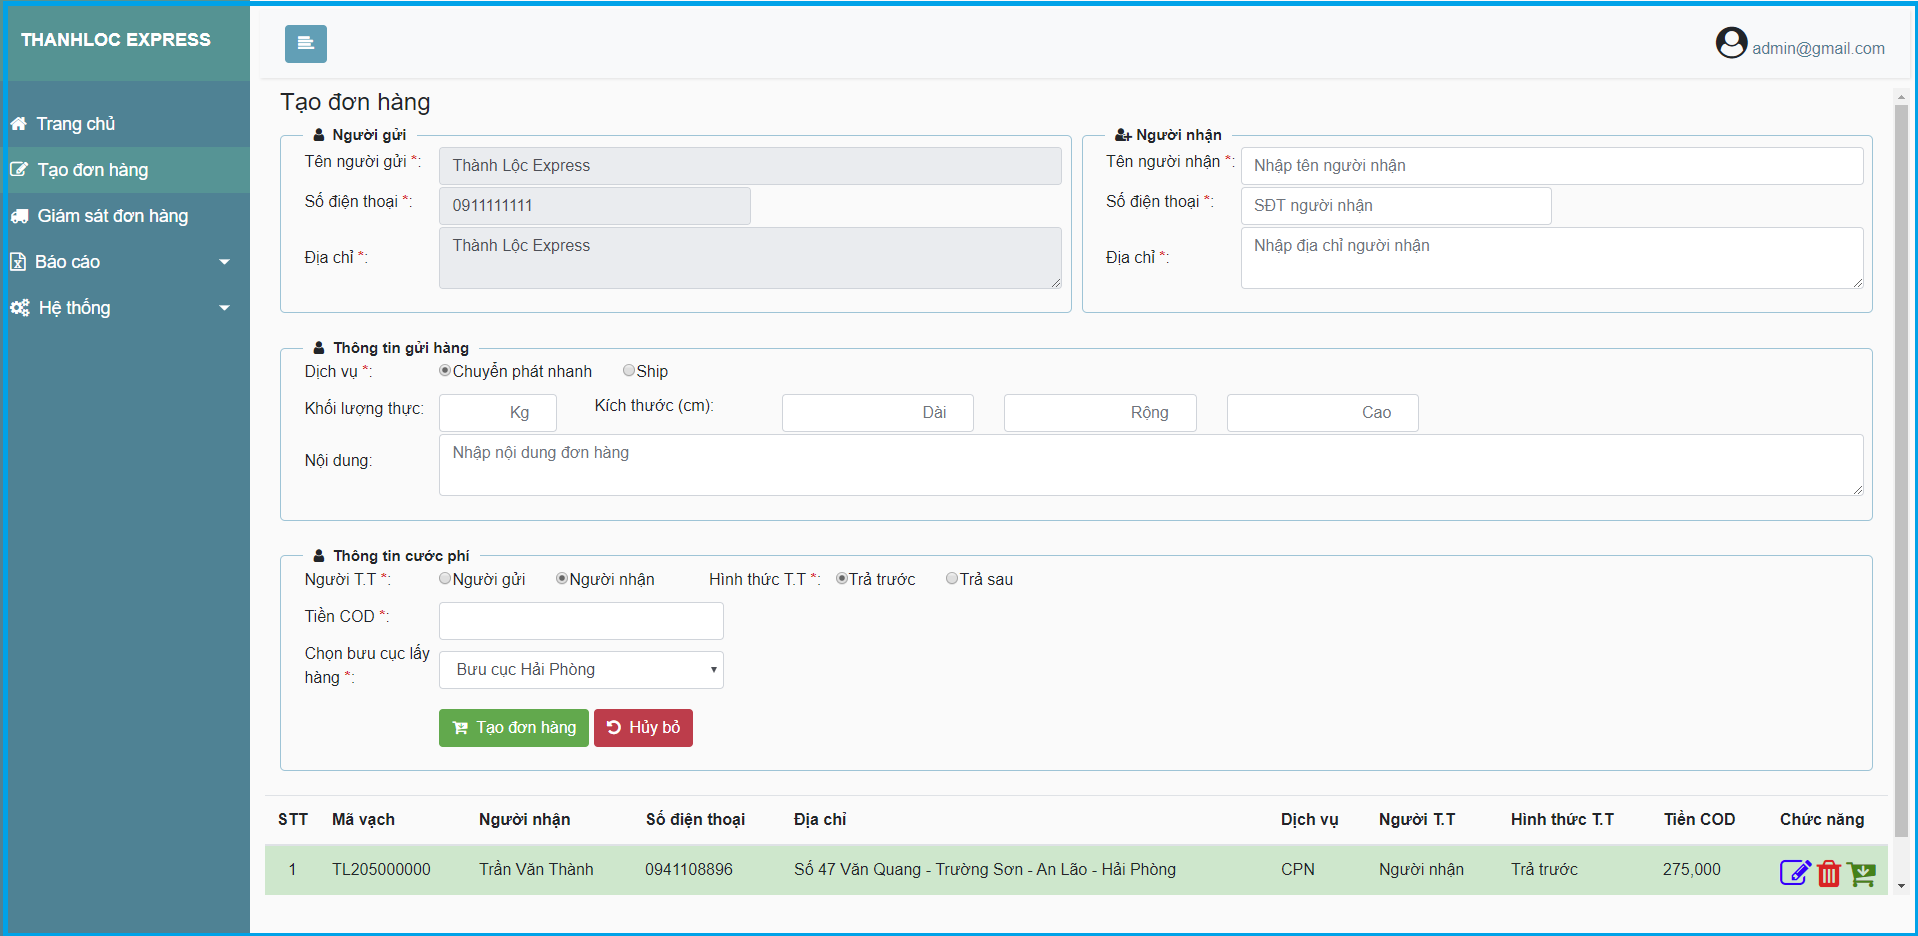Click the edit icon beside Tạo đơn hàng
Screen dimensions: 1918x936
click(19, 170)
